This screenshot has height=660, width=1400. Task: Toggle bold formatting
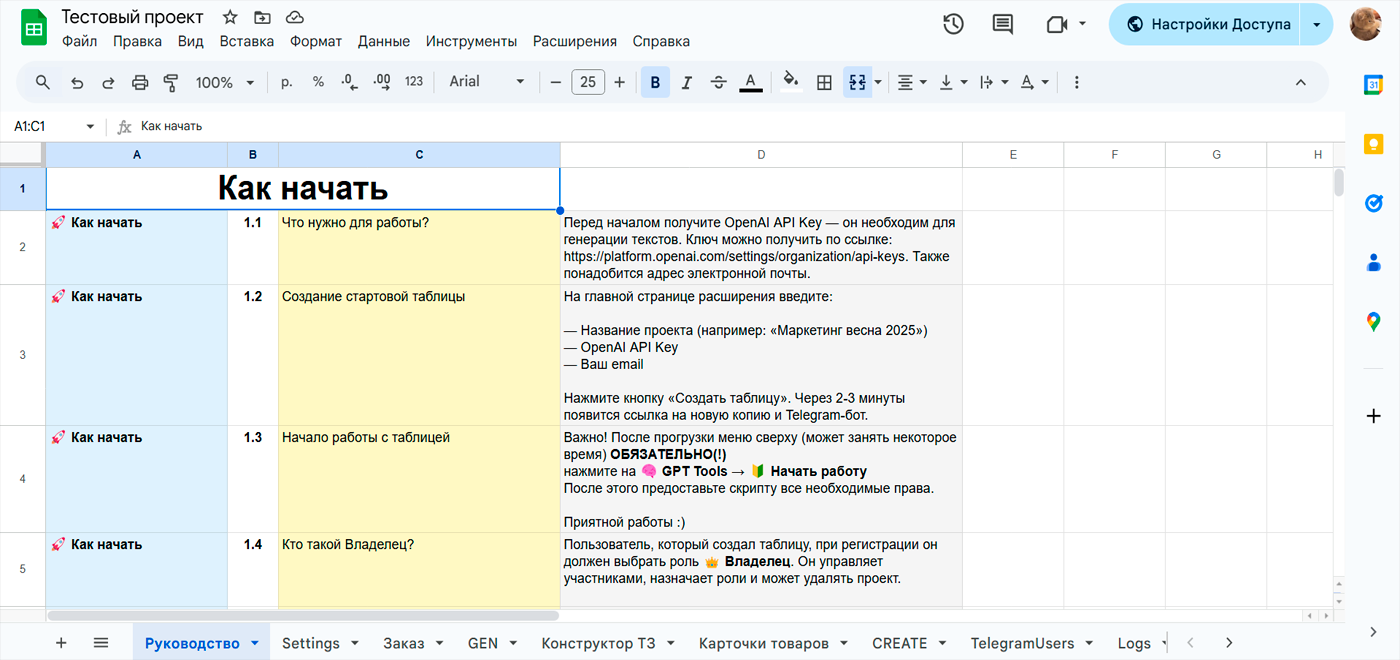pos(655,82)
